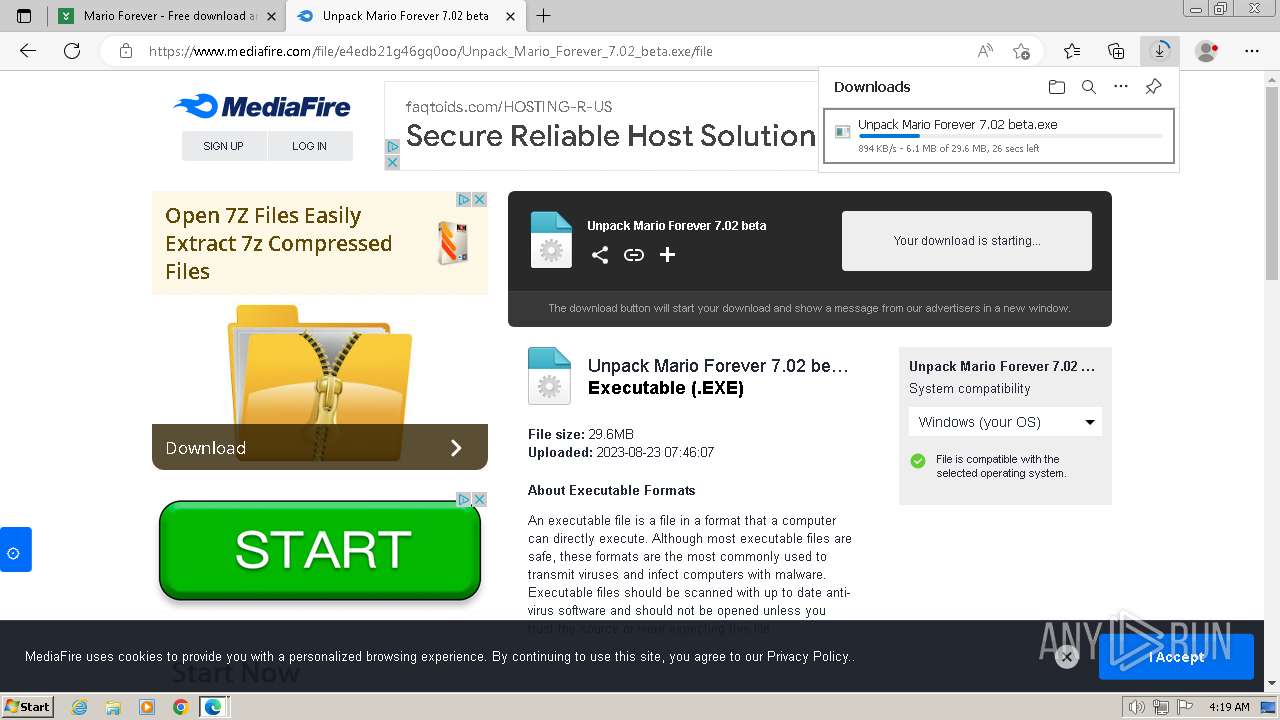
Task: Open the Favorites list icon
Action: tap(1072, 51)
